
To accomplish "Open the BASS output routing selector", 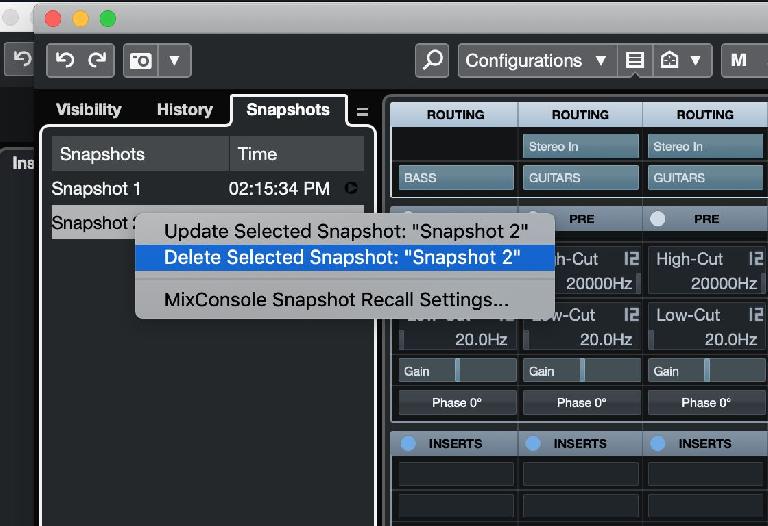I will pos(456,177).
